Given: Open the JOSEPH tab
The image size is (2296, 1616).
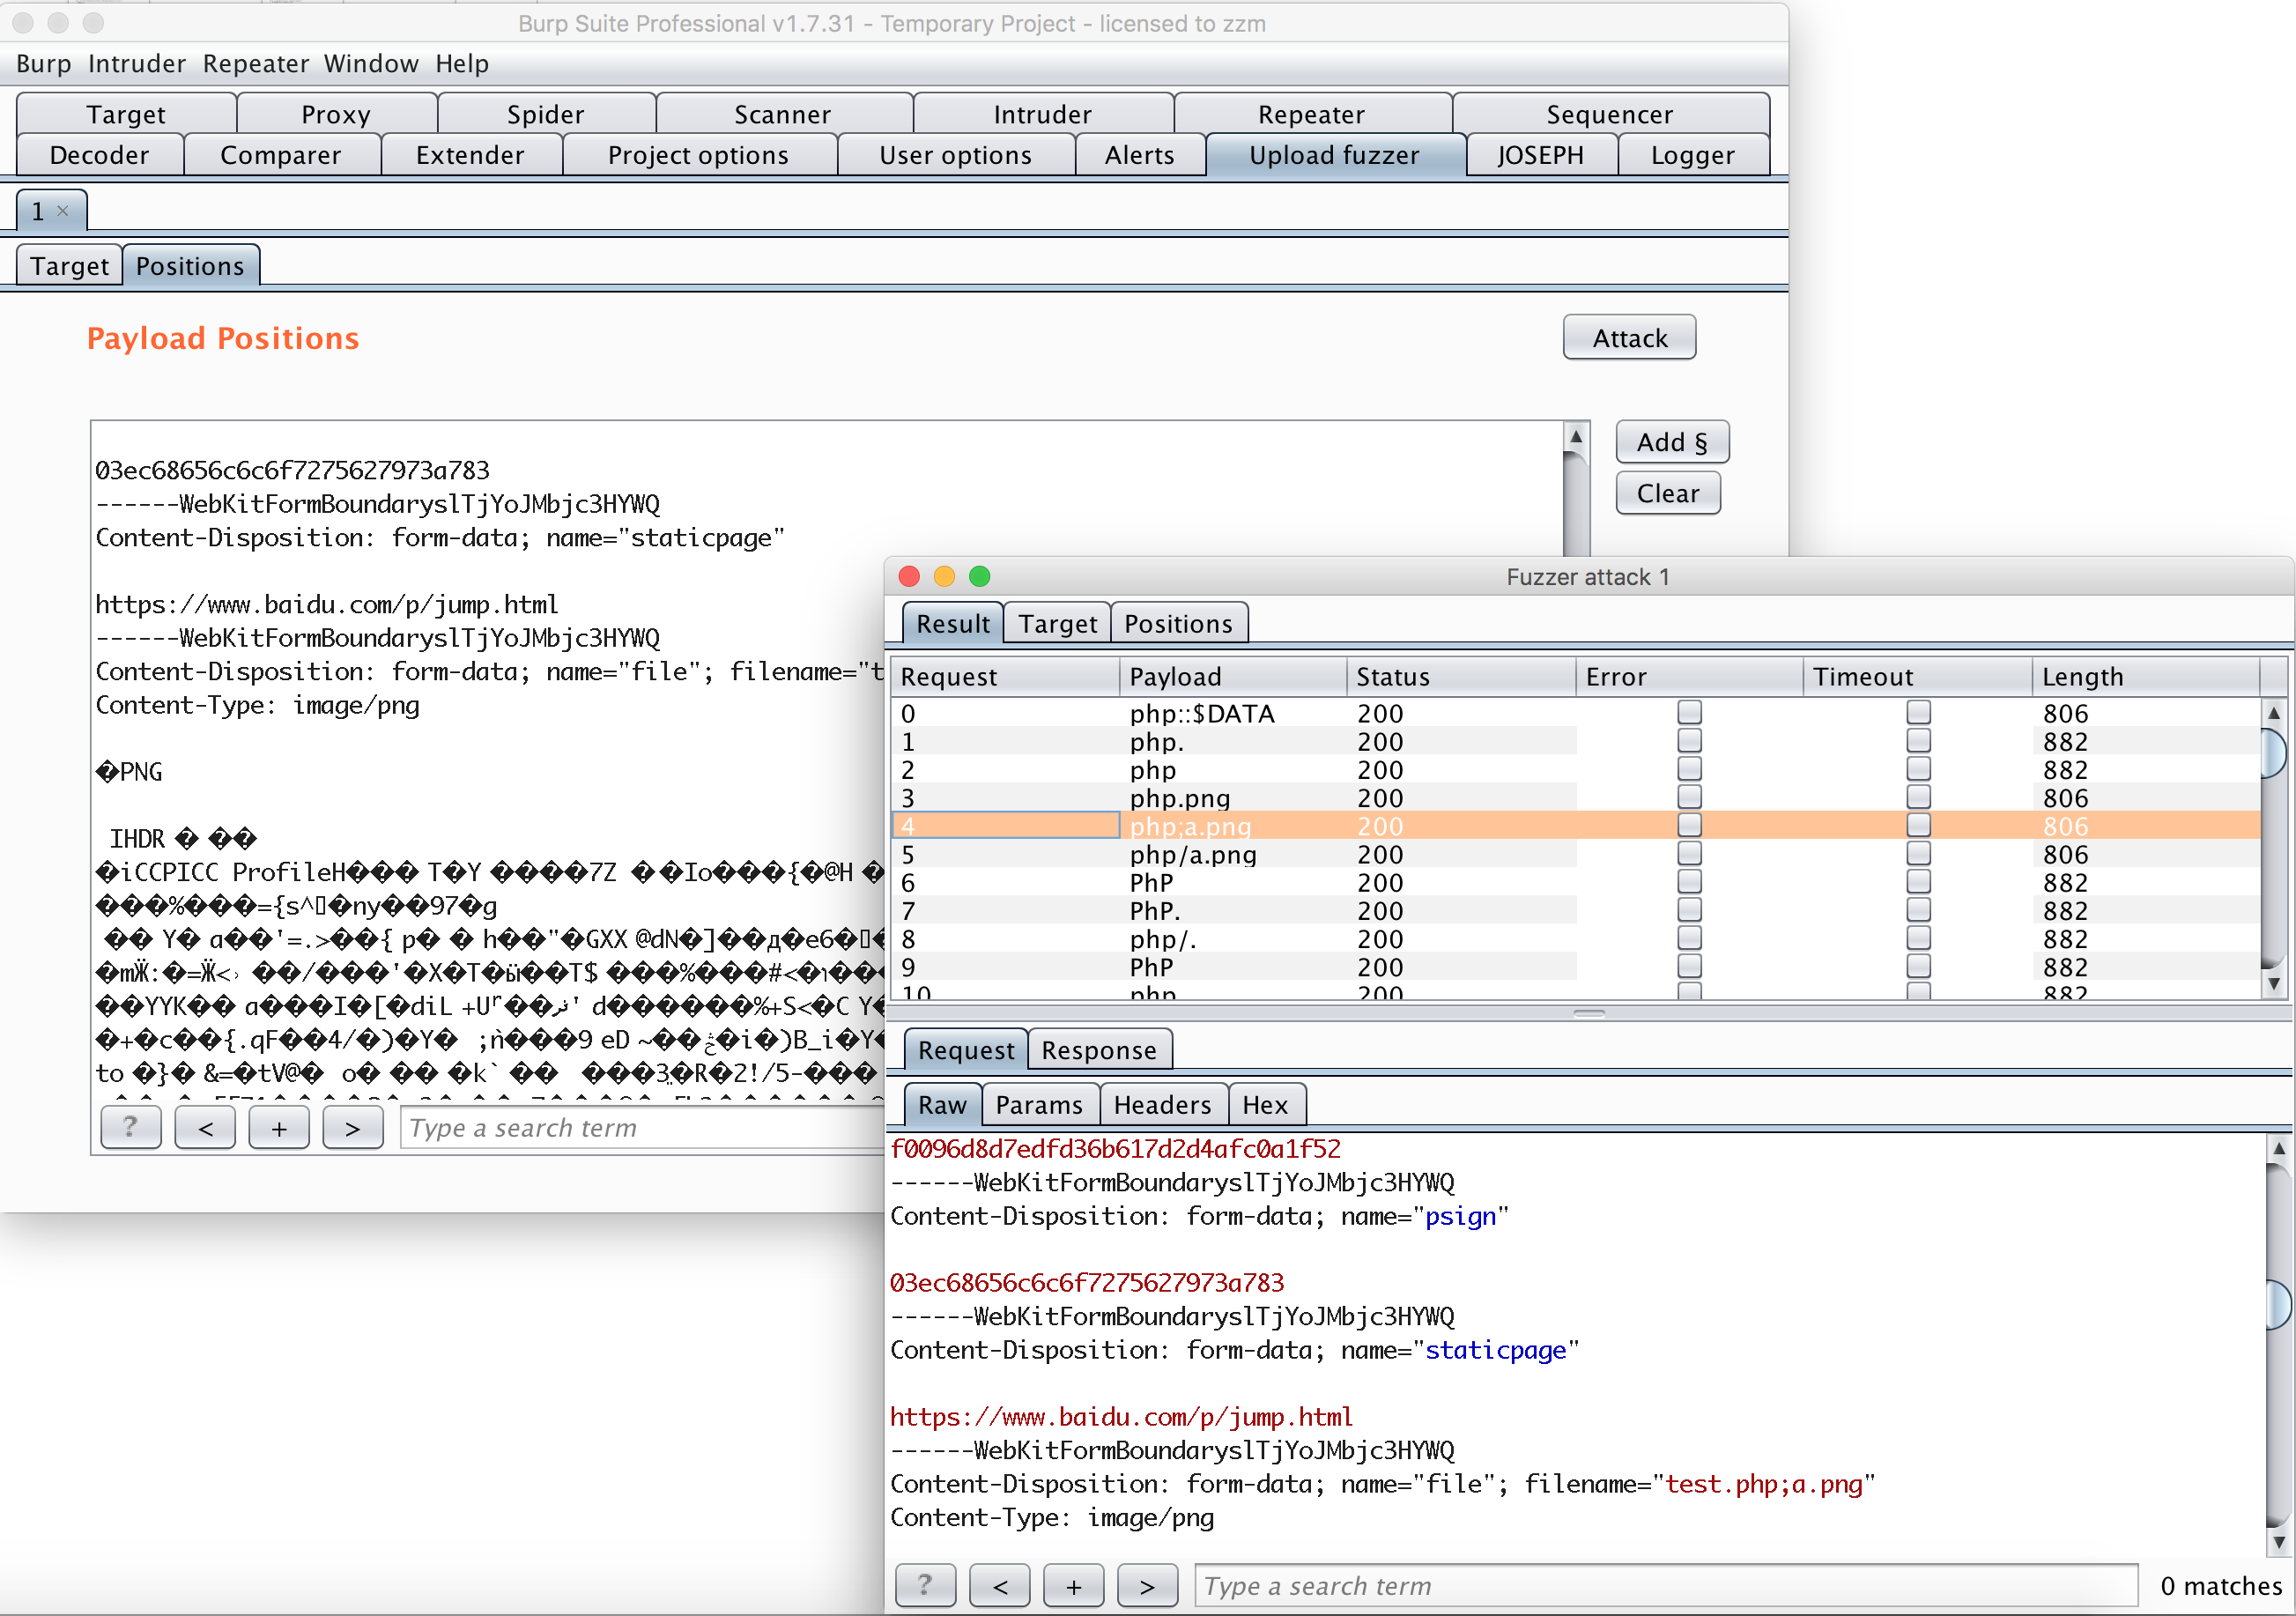Looking at the screenshot, I should coord(1541,155).
